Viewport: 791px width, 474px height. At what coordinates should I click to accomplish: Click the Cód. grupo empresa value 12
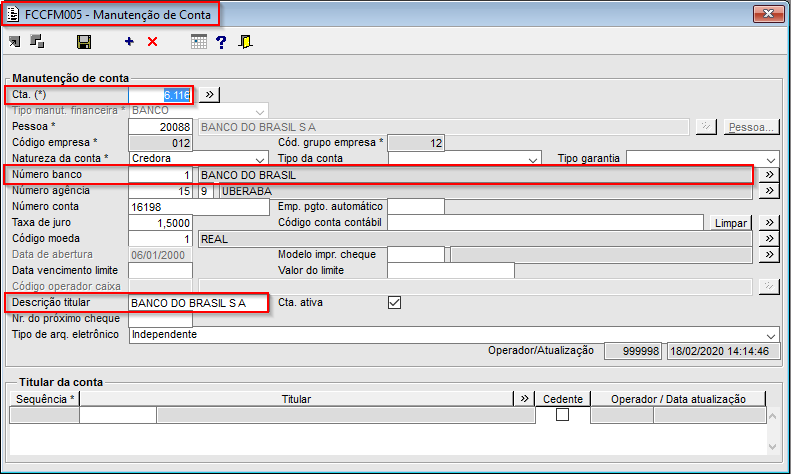(416, 143)
